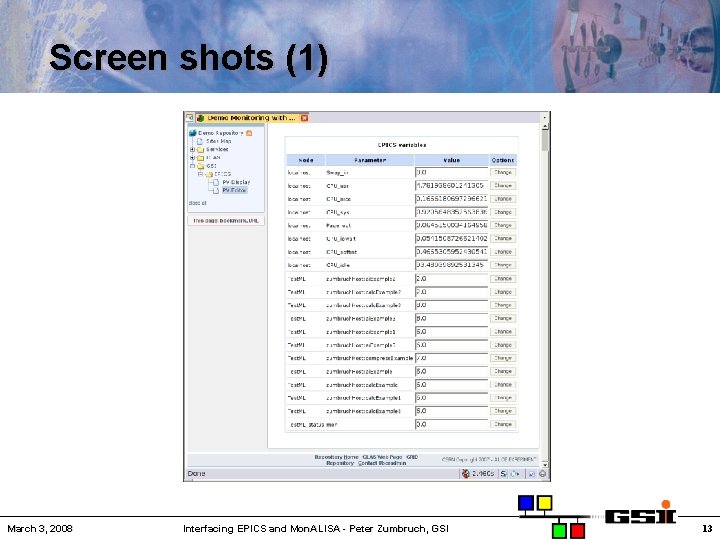Click Change button for CPU_idle row
The height and width of the screenshot is (540, 720).
click(503, 265)
